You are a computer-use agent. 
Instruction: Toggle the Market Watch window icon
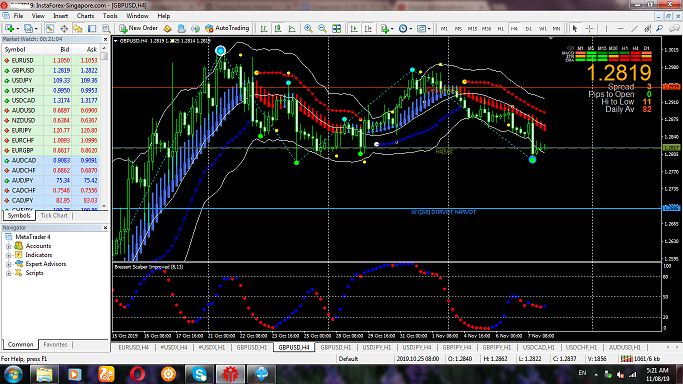pyautogui.click(x=50, y=28)
